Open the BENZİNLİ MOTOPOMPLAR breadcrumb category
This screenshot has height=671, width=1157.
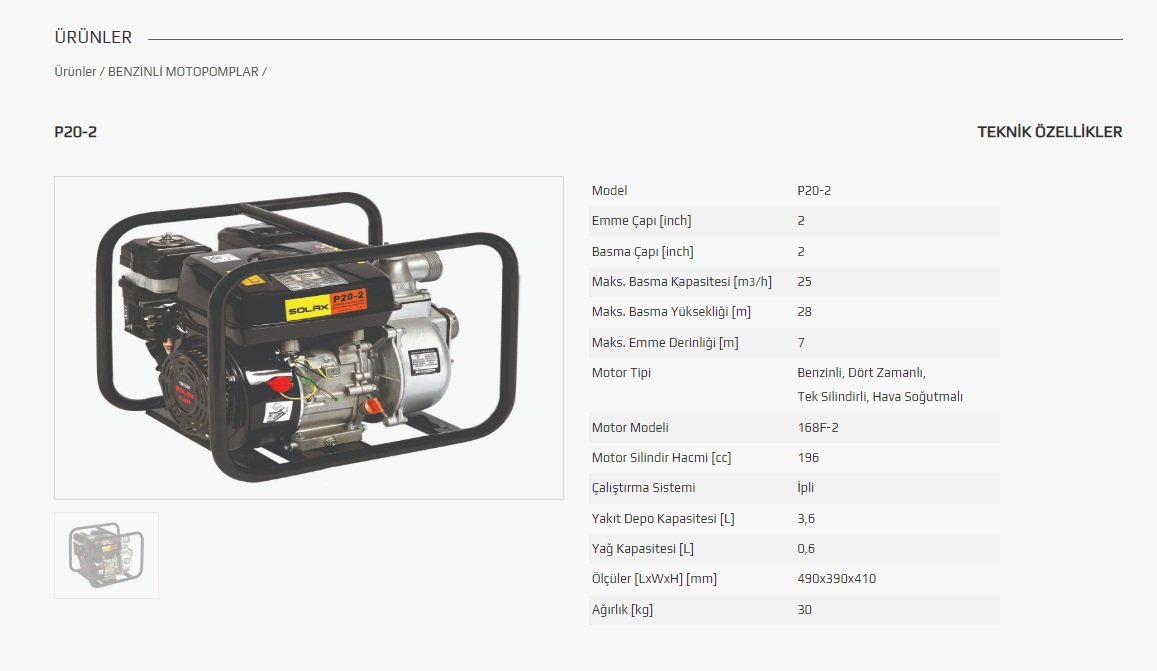click(183, 72)
